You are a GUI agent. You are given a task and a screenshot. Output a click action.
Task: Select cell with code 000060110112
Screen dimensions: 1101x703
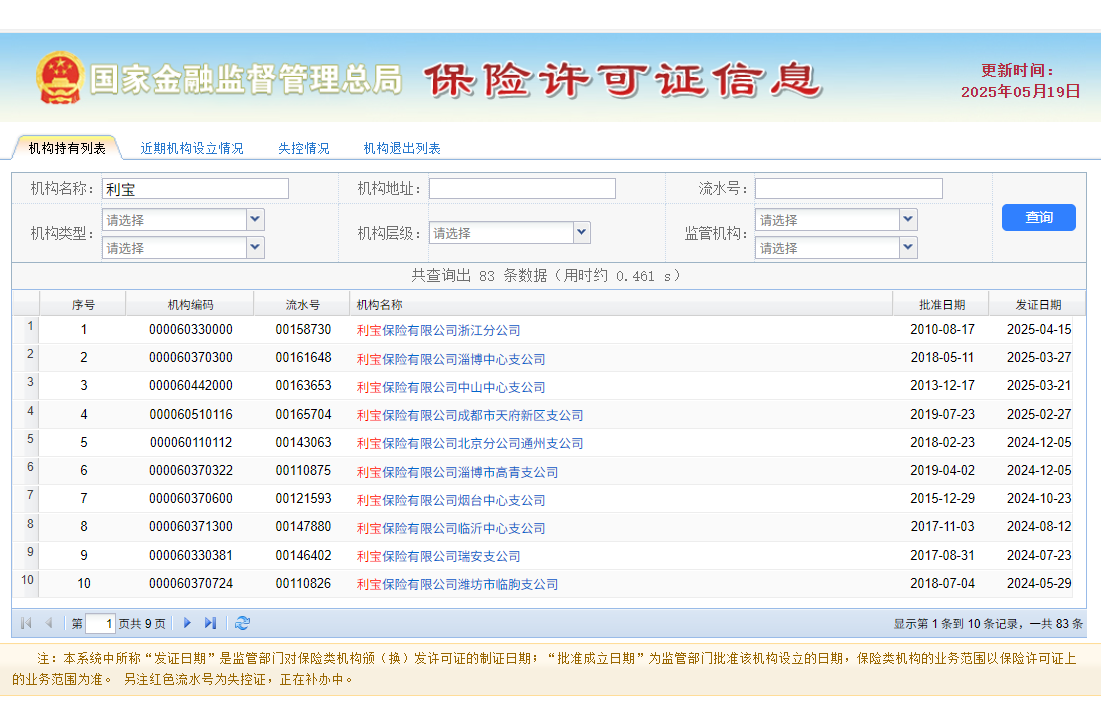tap(190, 442)
